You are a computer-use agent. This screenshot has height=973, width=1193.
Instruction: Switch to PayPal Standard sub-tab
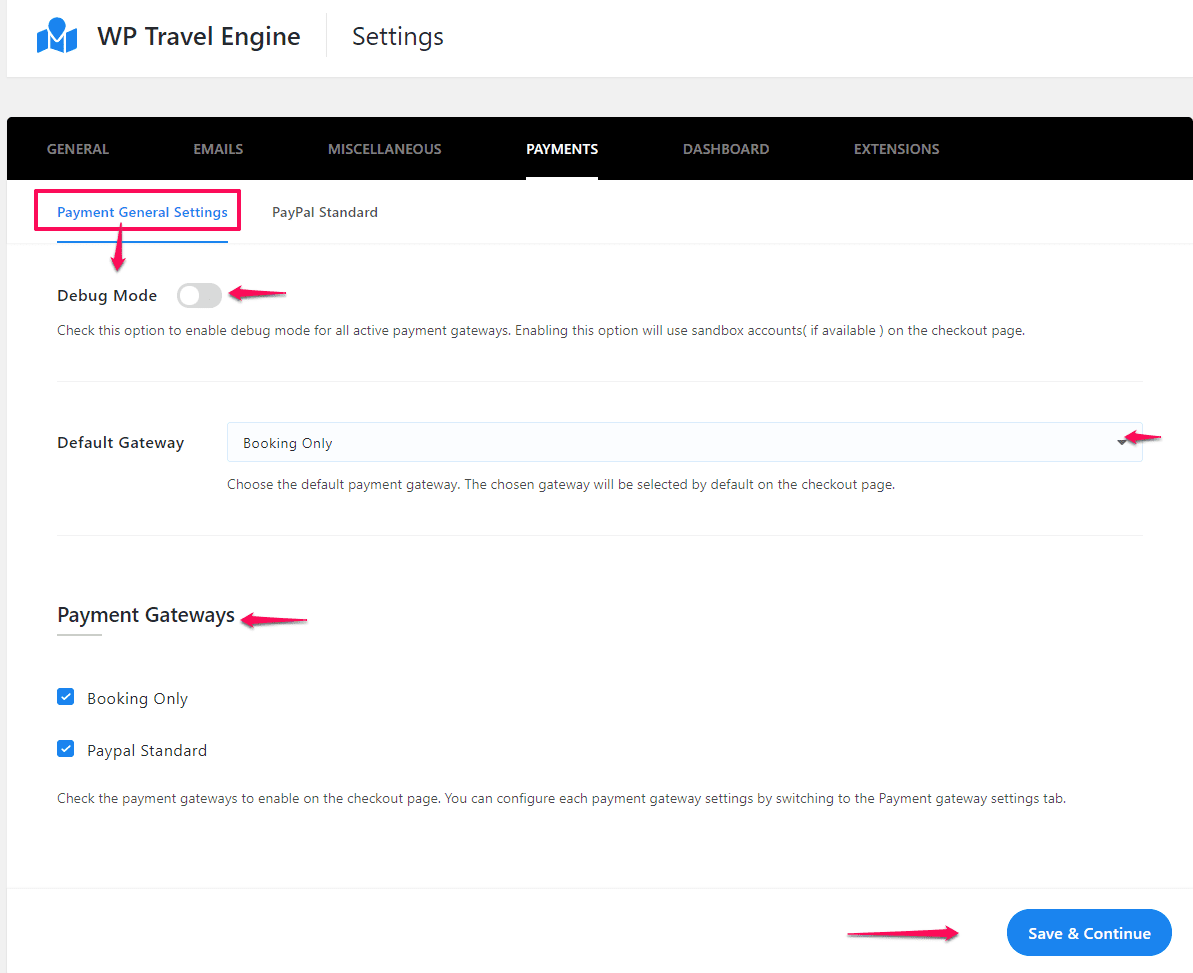(325, 212)
